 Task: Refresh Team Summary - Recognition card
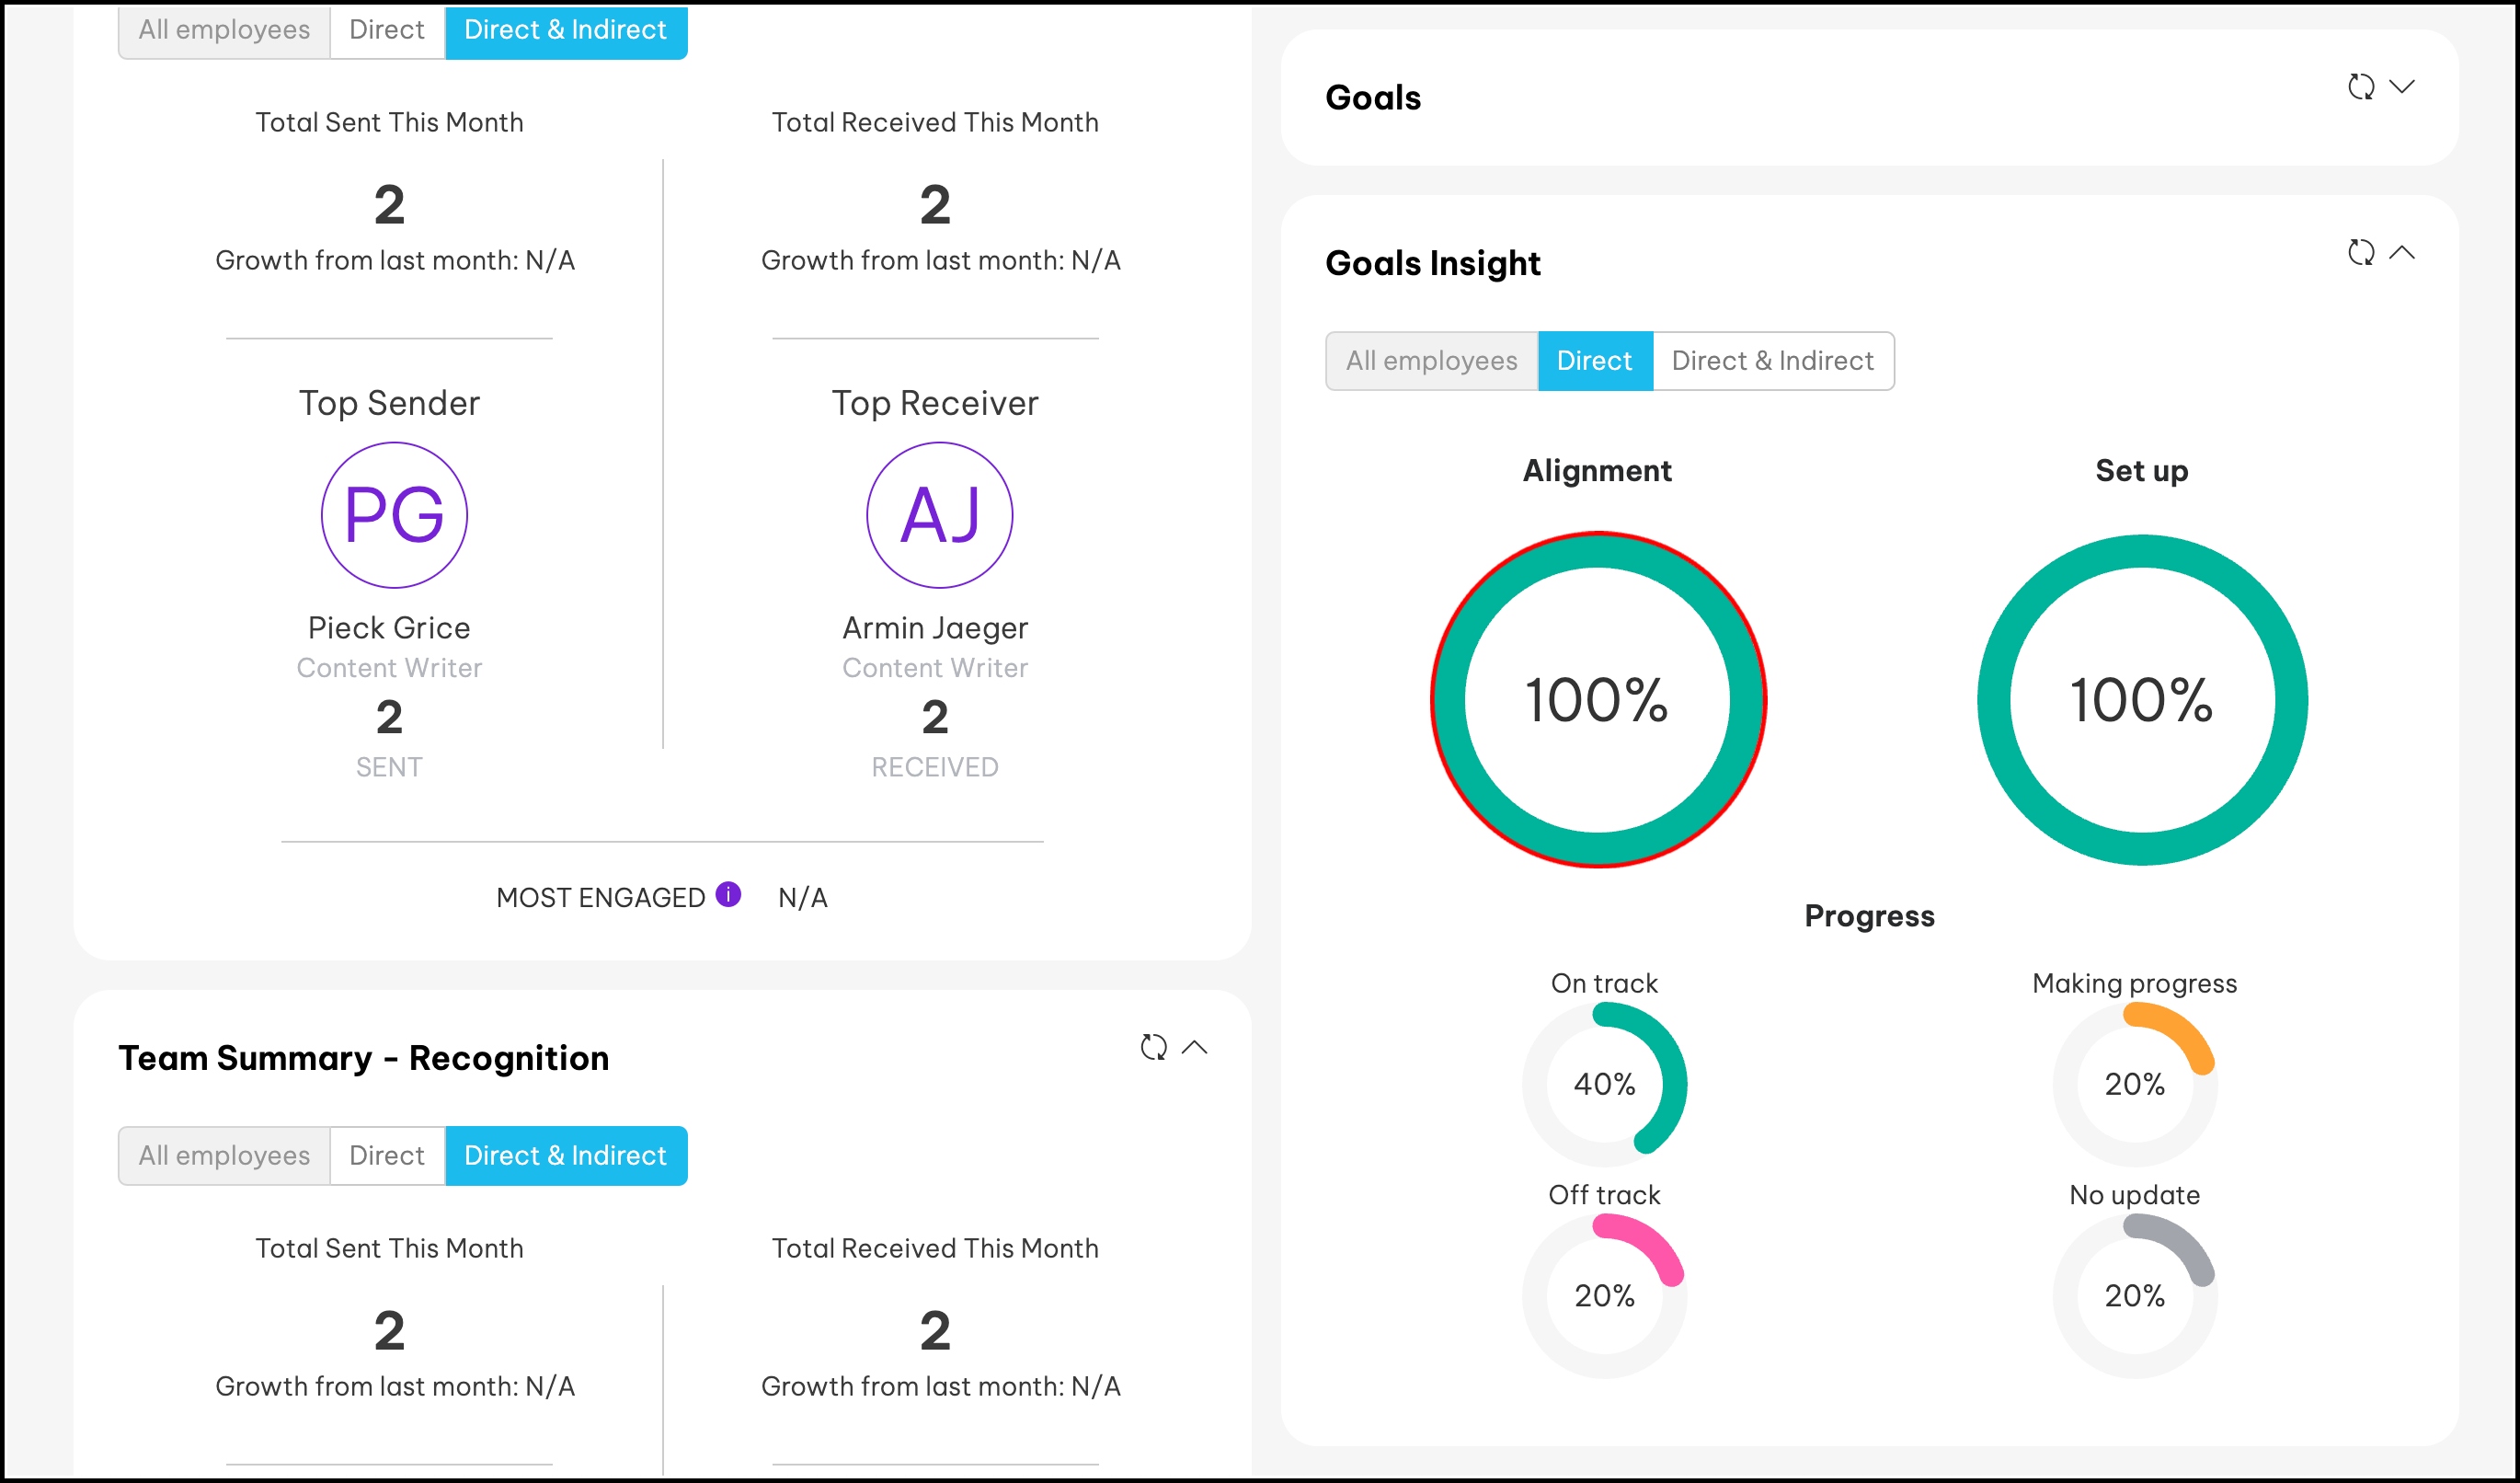click(x=1153, y=1047)
